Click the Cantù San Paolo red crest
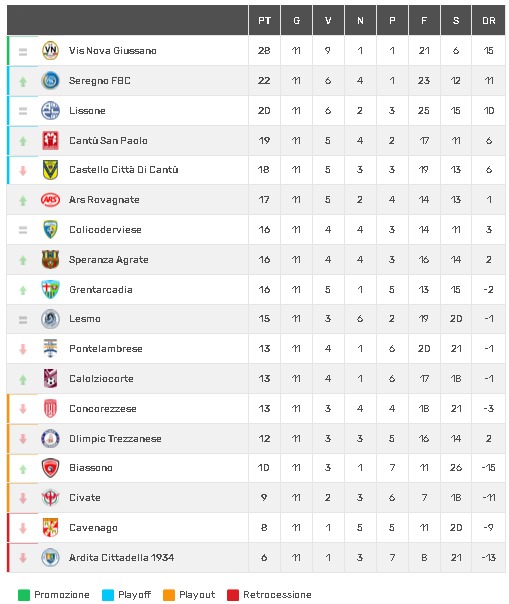 pos(50,140)
